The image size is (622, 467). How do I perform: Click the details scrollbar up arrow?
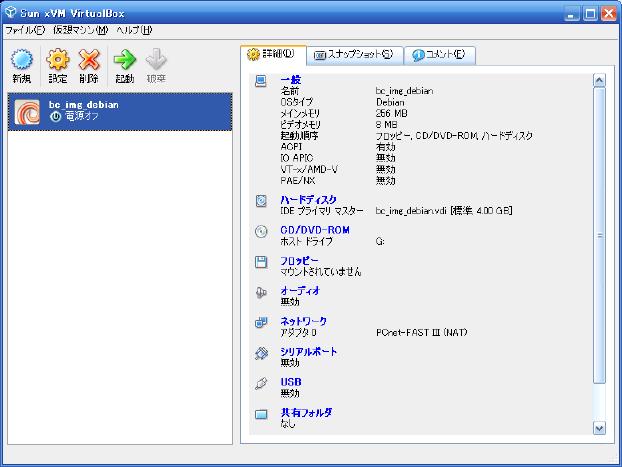[x=599, y=80]
